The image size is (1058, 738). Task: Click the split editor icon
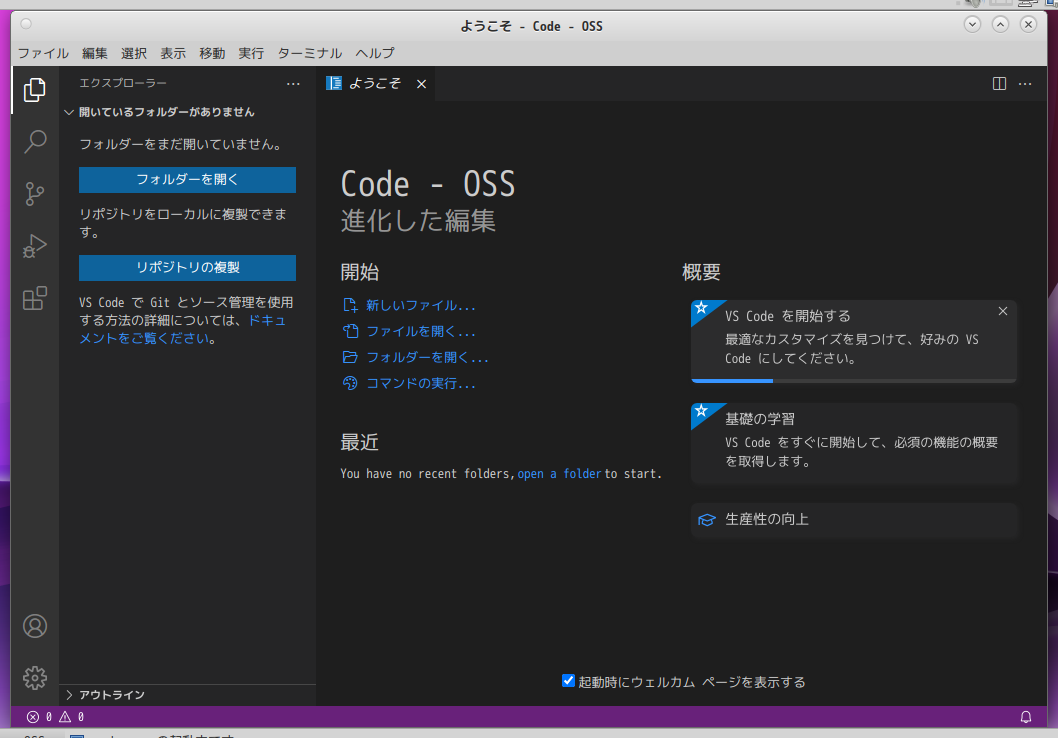999,84
